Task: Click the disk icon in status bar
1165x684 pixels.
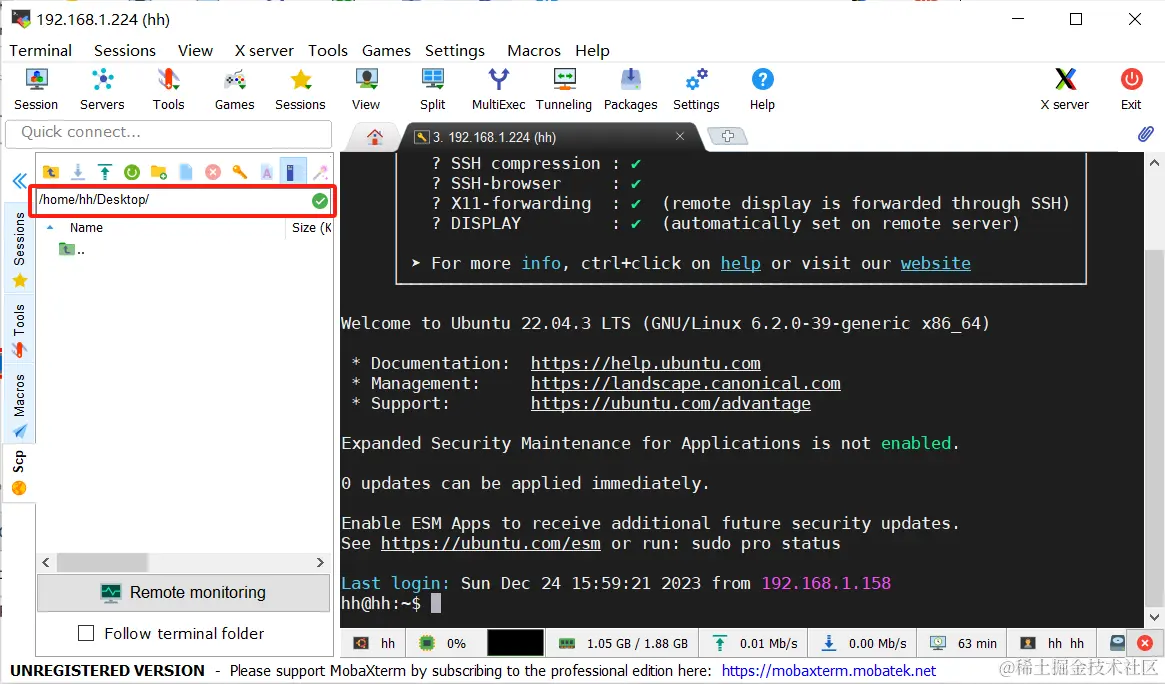Action: [x=1117, y=643]
